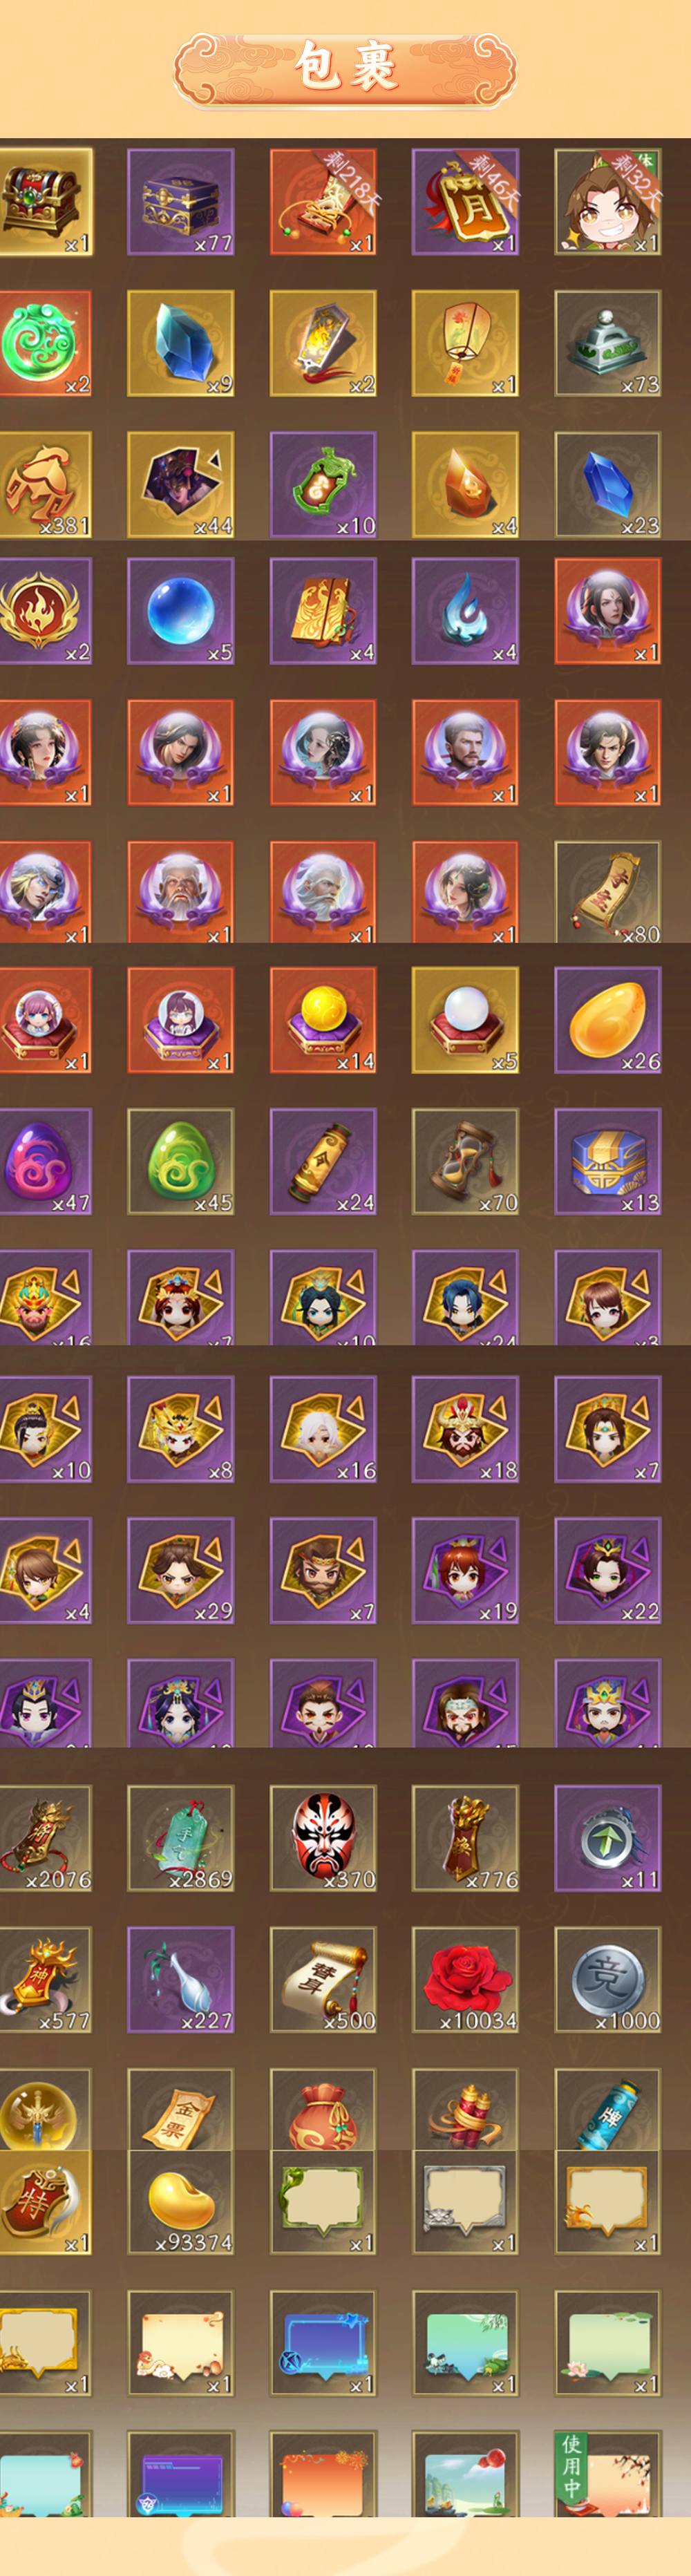The width and height of the screenshot is (691, 2576).
Task: Open the blue crystal orb item x5
Action: tap(181, 611)
